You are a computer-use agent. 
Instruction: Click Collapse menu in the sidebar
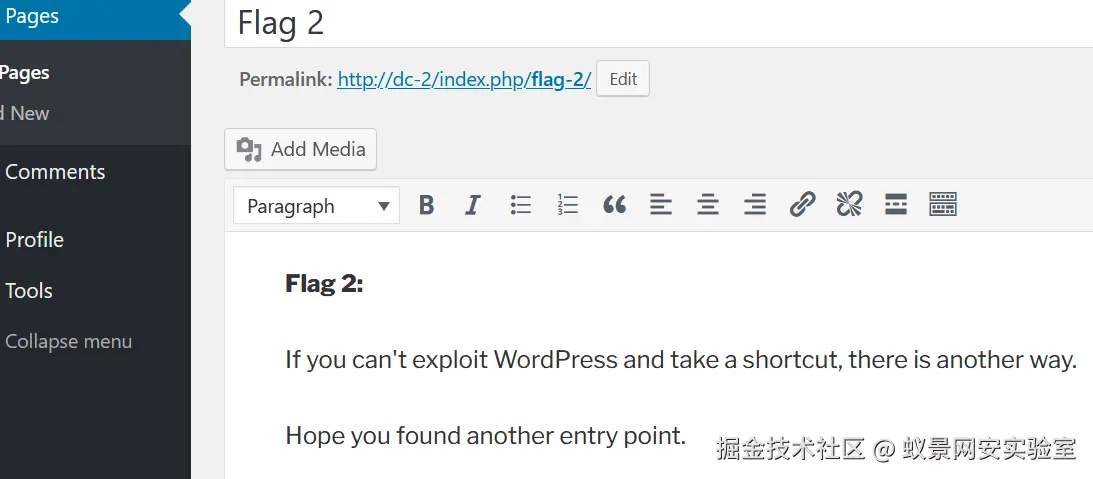[68, 342]
